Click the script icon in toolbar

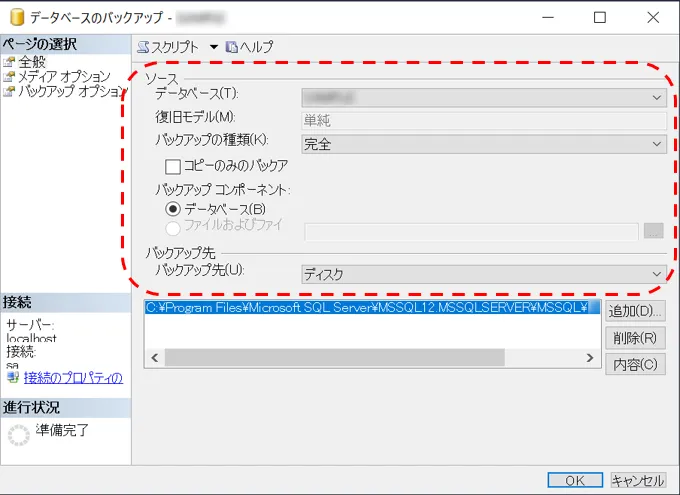point(143,47)
